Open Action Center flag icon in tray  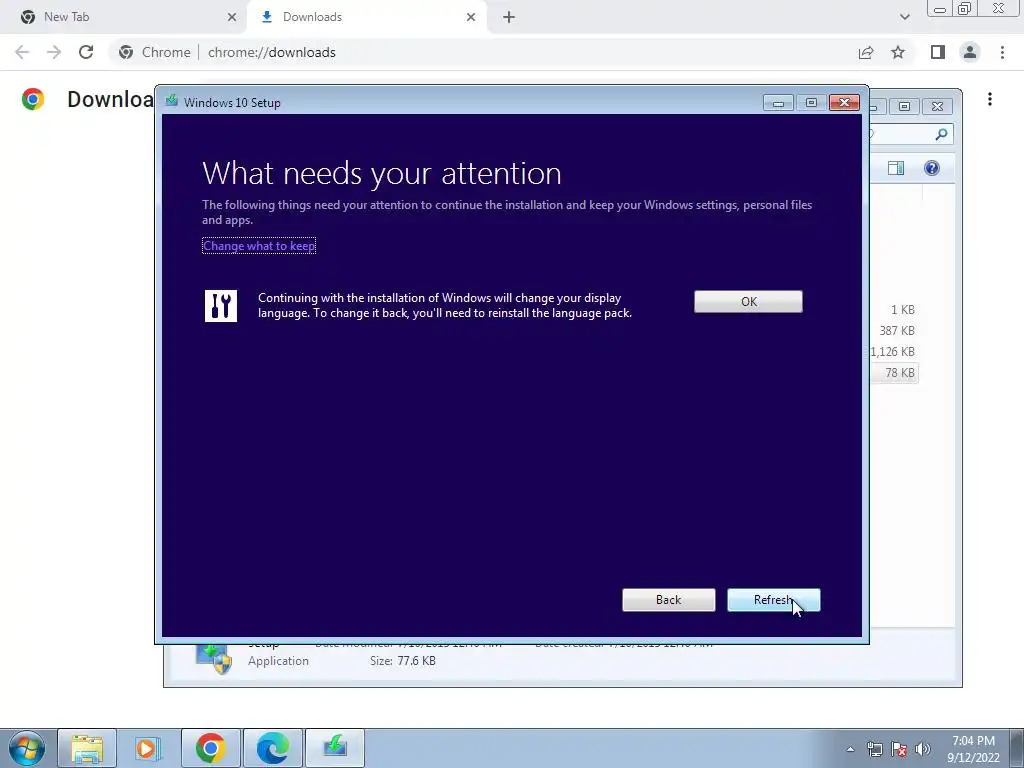[x=899, y=750]
